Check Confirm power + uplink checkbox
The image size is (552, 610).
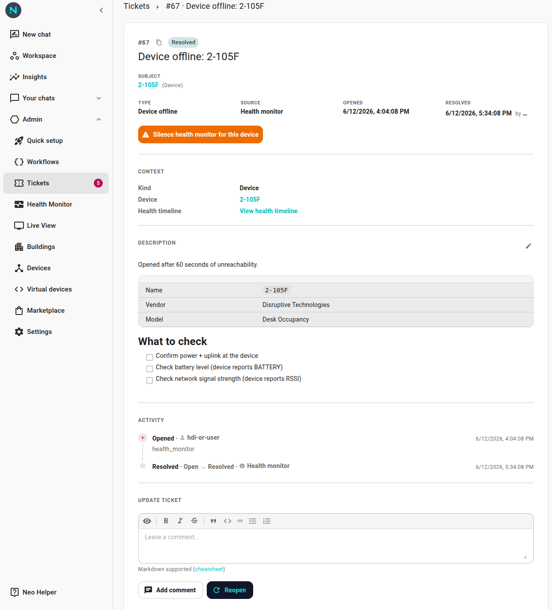click(149, 357)
